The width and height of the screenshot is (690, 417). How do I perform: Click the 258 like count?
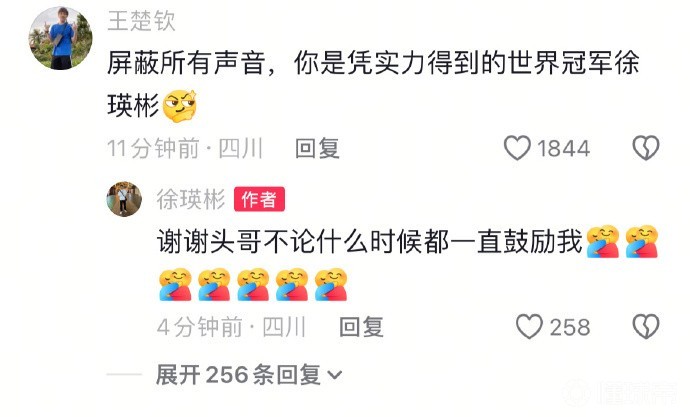point(570,327)
